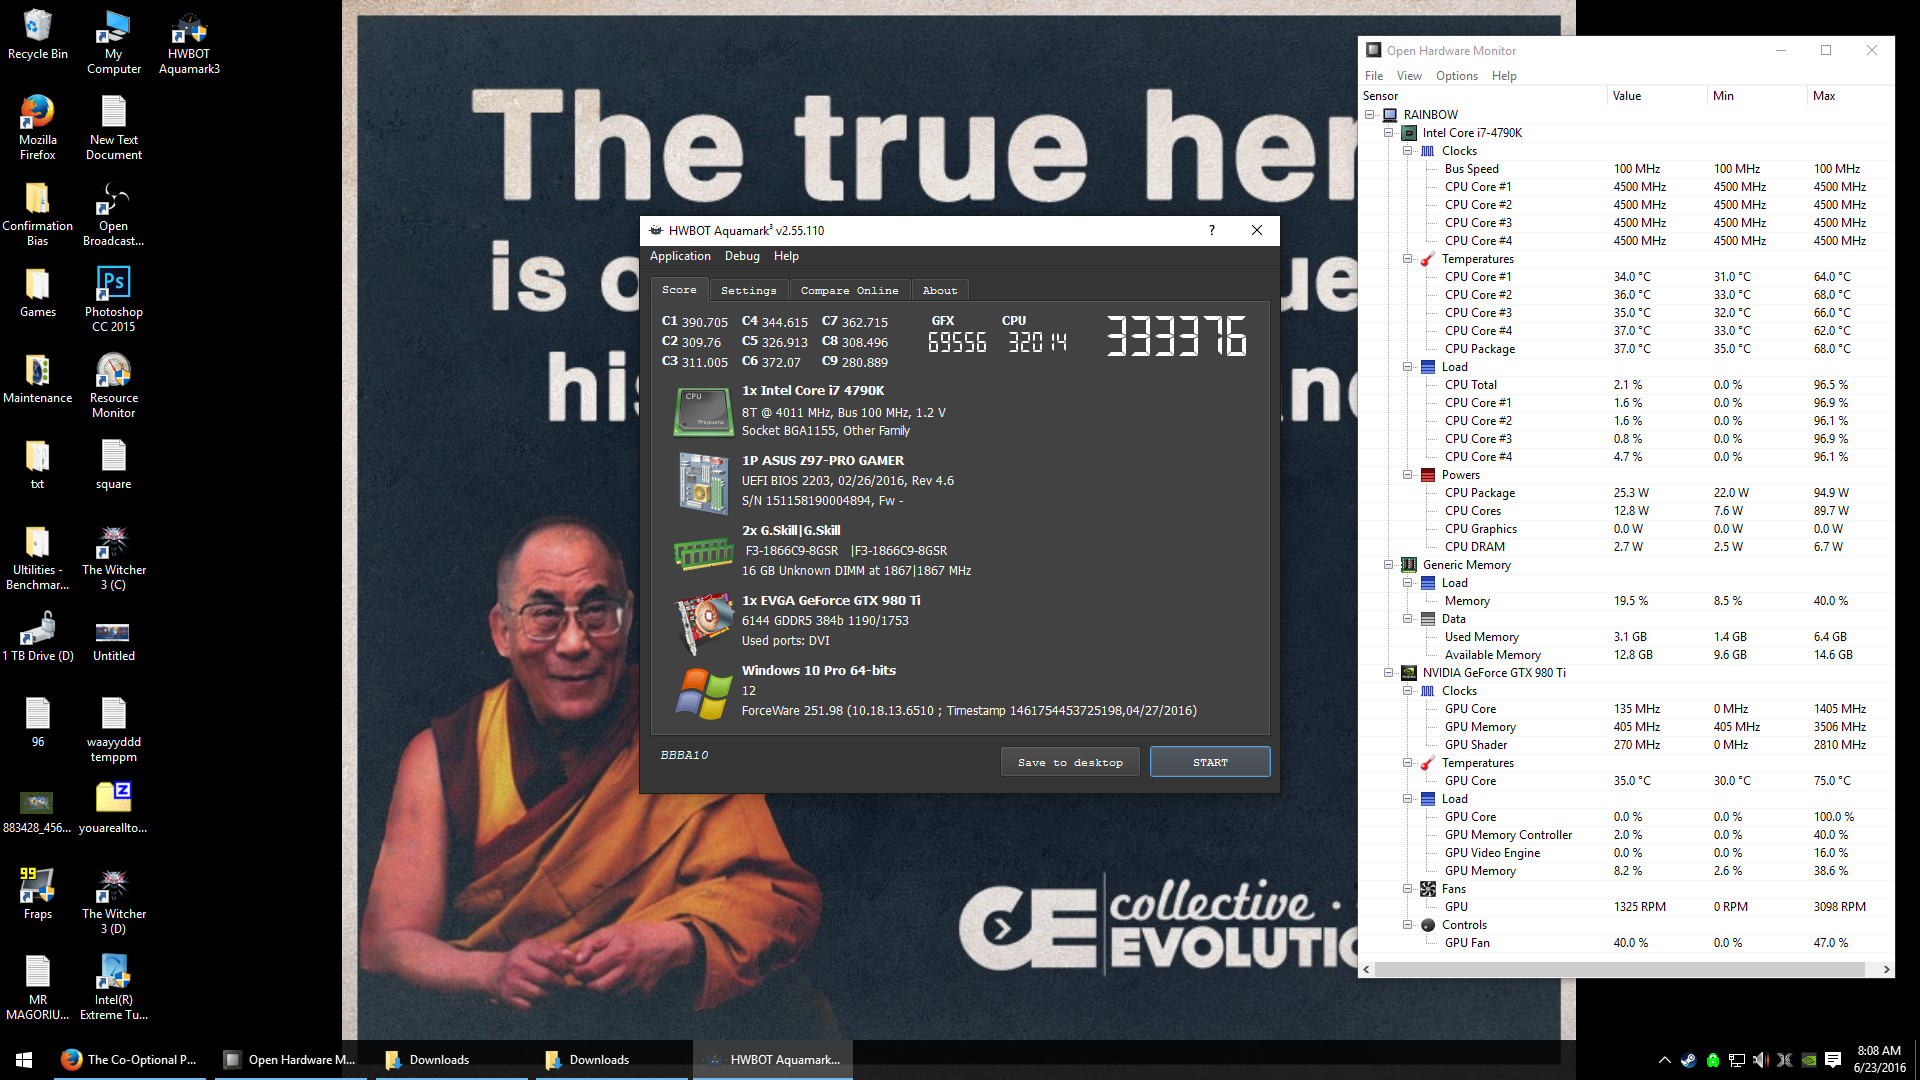The height and width of the screenshot is (1080, 1920).
Task: Open Steam tray icon
Action: coord(1688,1060)
